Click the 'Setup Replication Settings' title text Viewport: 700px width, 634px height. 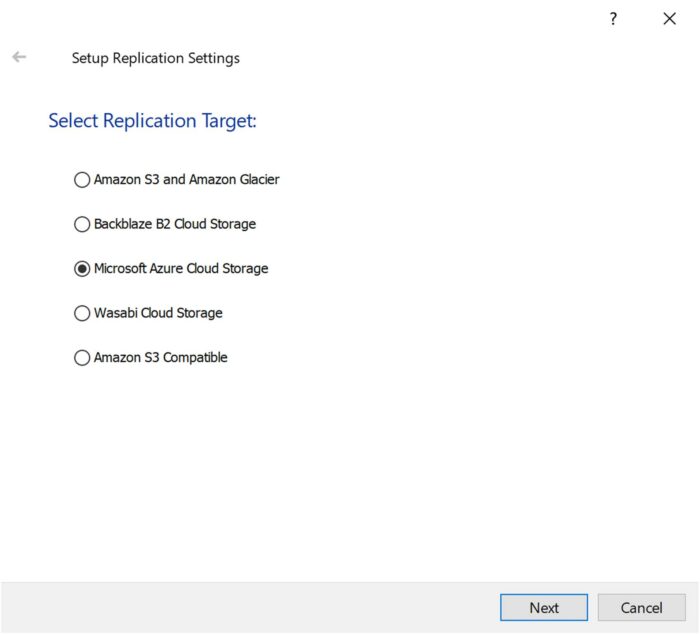click(155, 58)
